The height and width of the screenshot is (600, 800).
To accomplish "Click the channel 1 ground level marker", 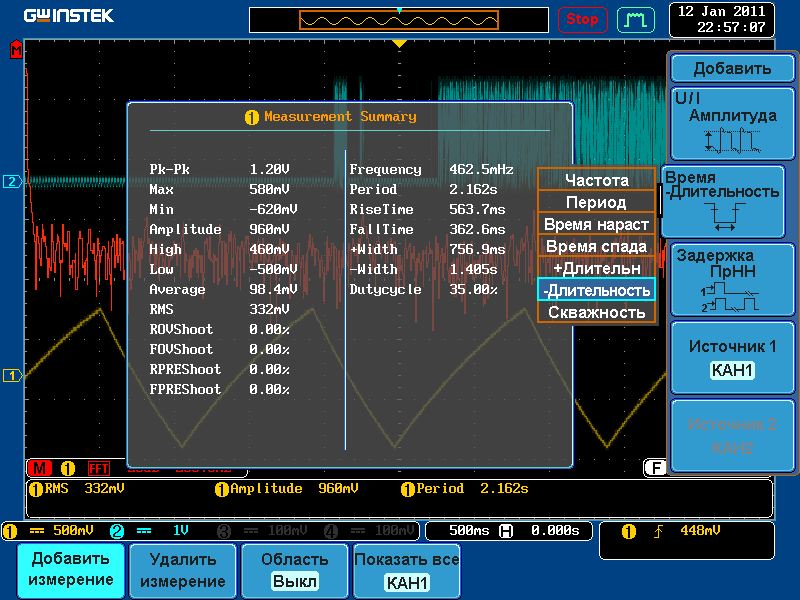I will [12, 375].
